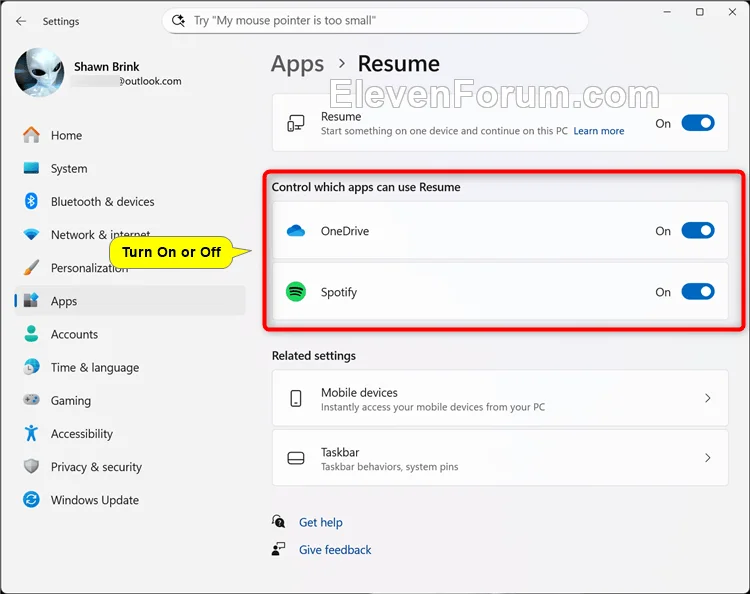Open Accessibility settings

130,433
